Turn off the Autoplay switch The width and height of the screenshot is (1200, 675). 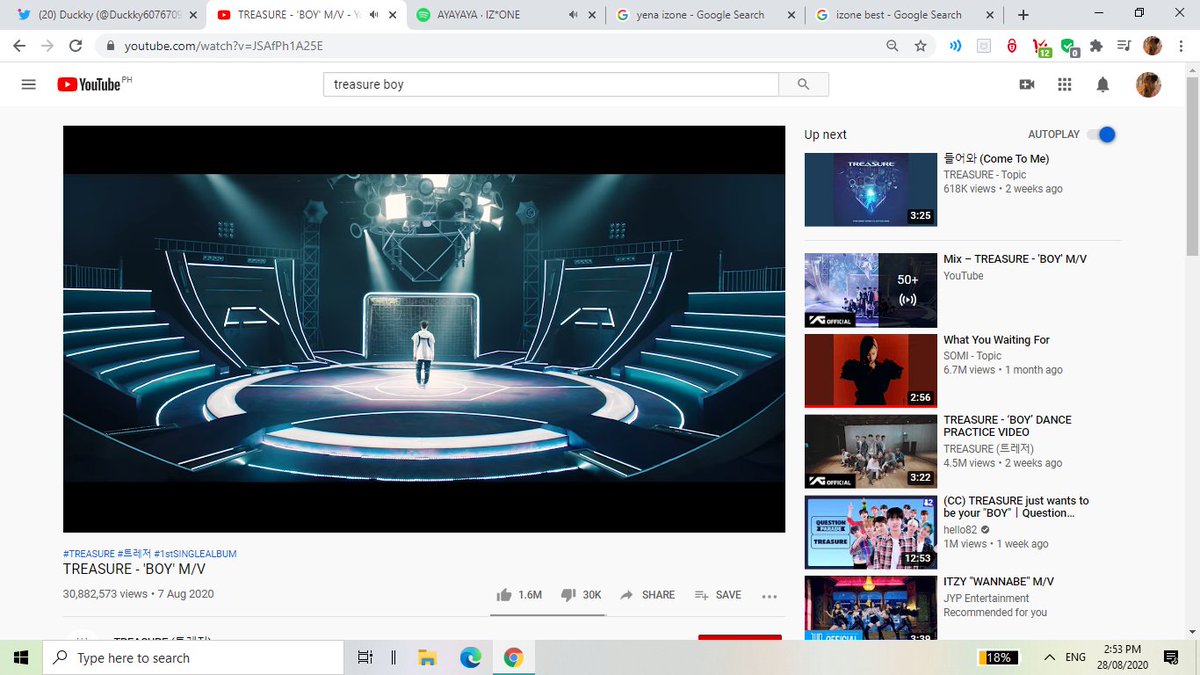point(1101,135)
